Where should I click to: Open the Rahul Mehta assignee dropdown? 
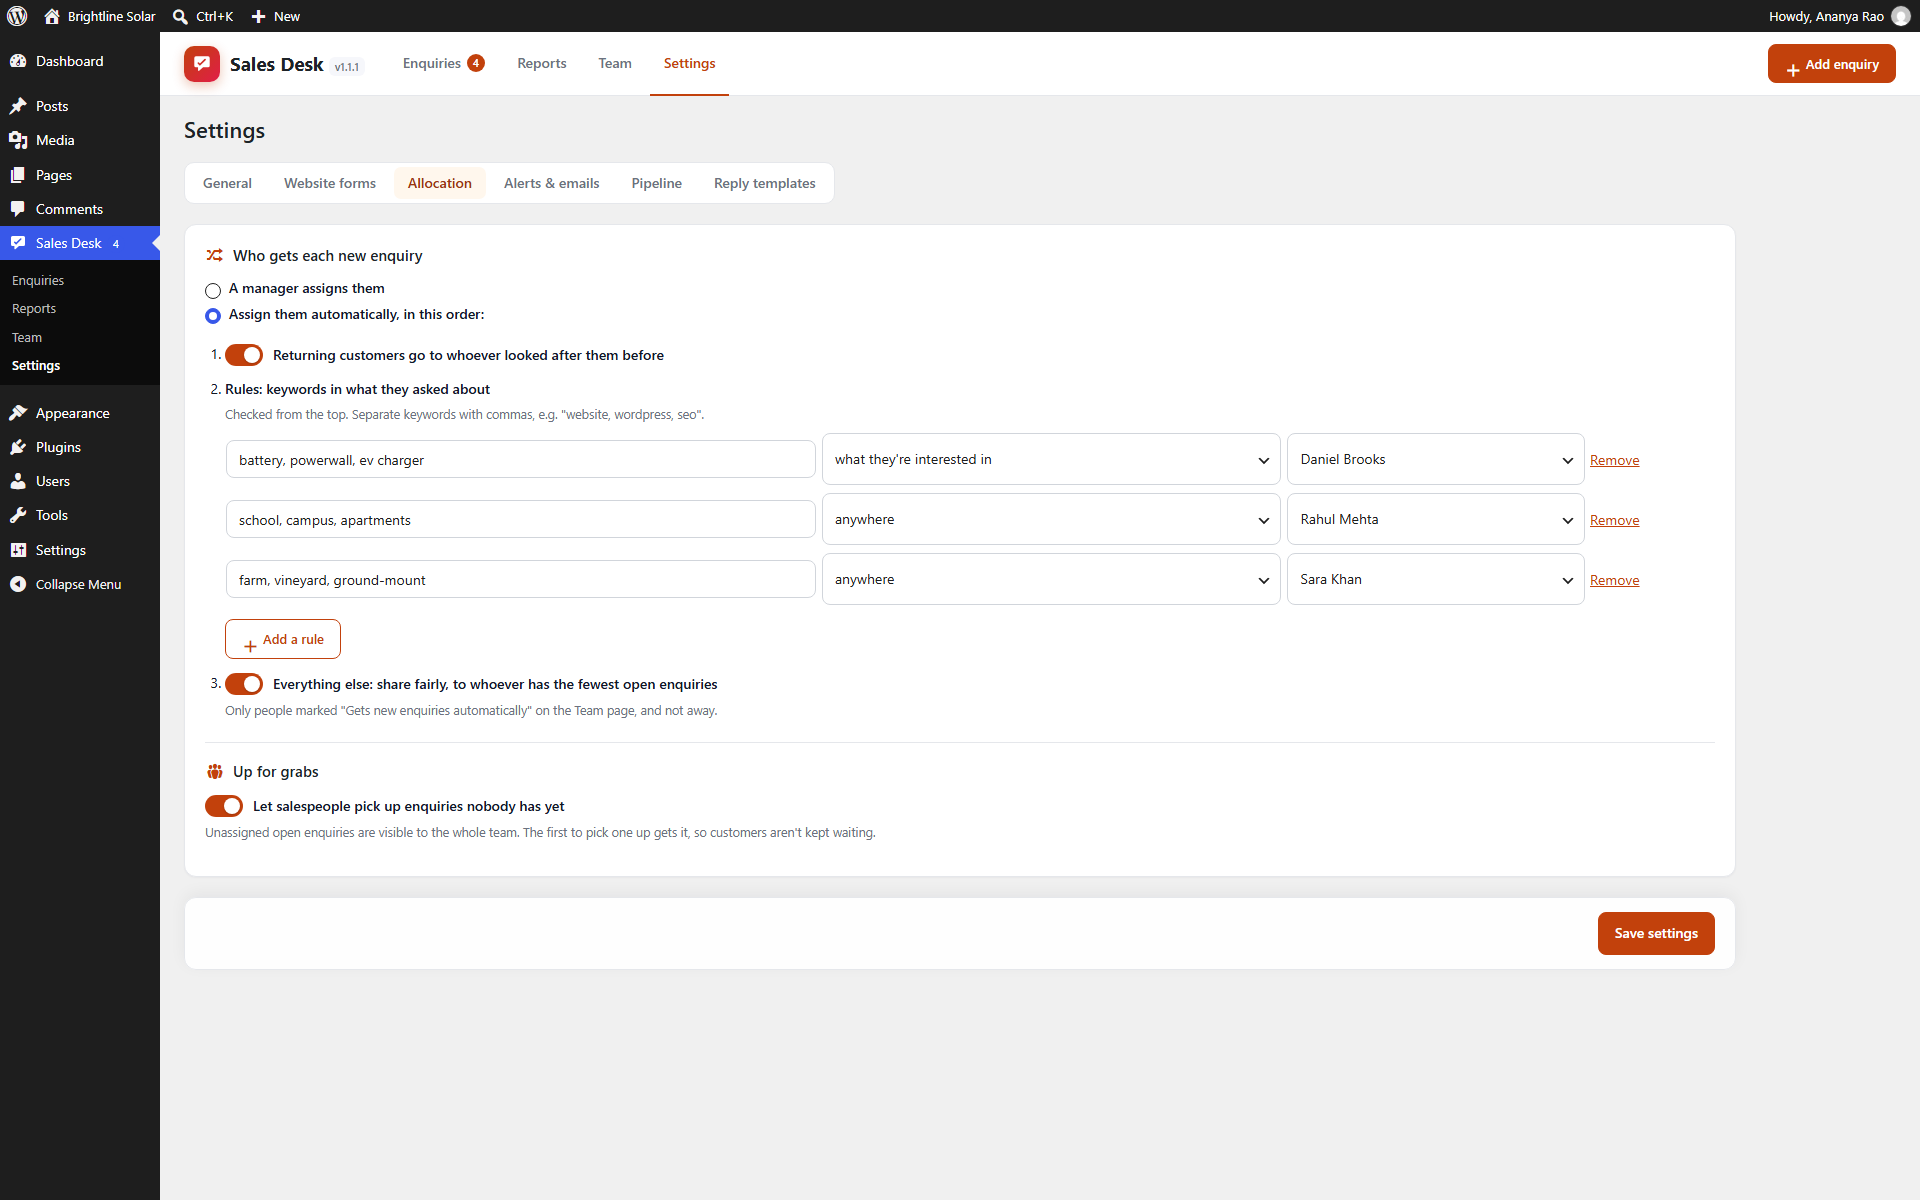(x=1435, y=519)
